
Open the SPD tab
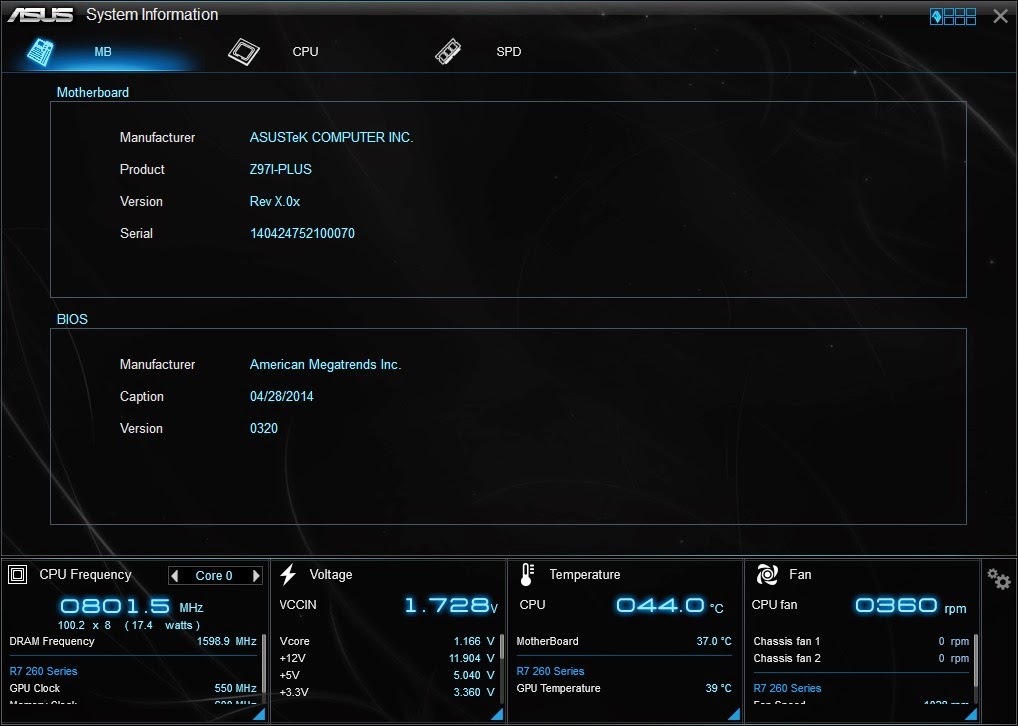pos(508,52)
